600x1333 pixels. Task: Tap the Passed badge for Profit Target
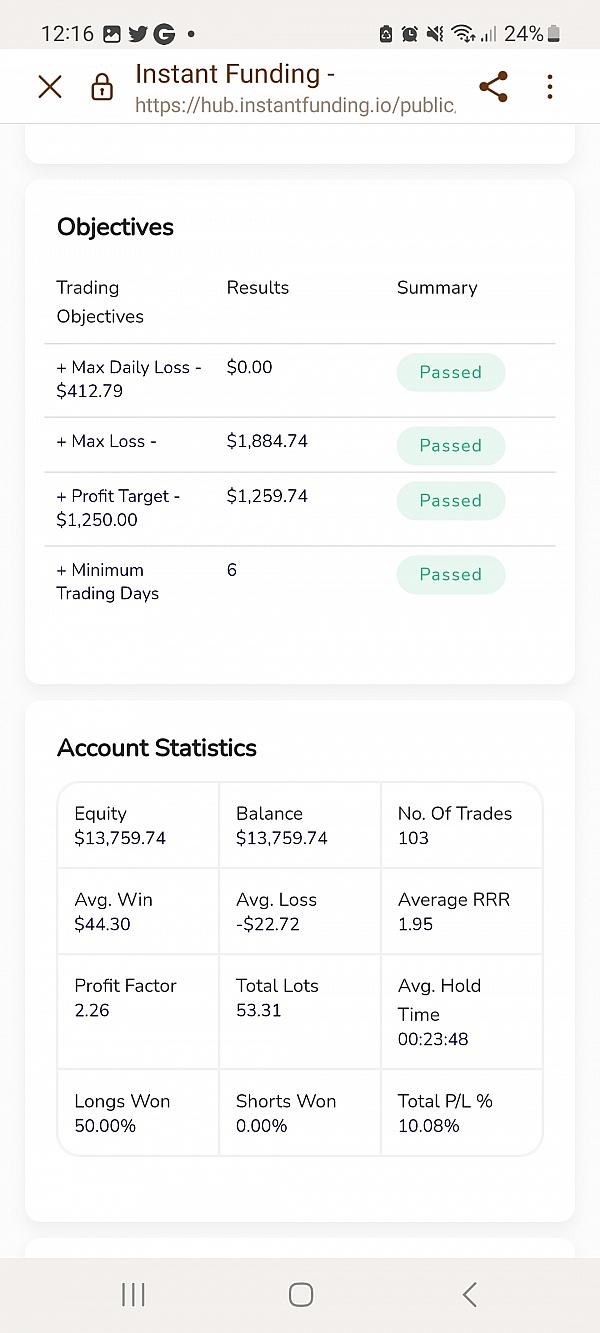pyautogui.click(x=451, y=500)
